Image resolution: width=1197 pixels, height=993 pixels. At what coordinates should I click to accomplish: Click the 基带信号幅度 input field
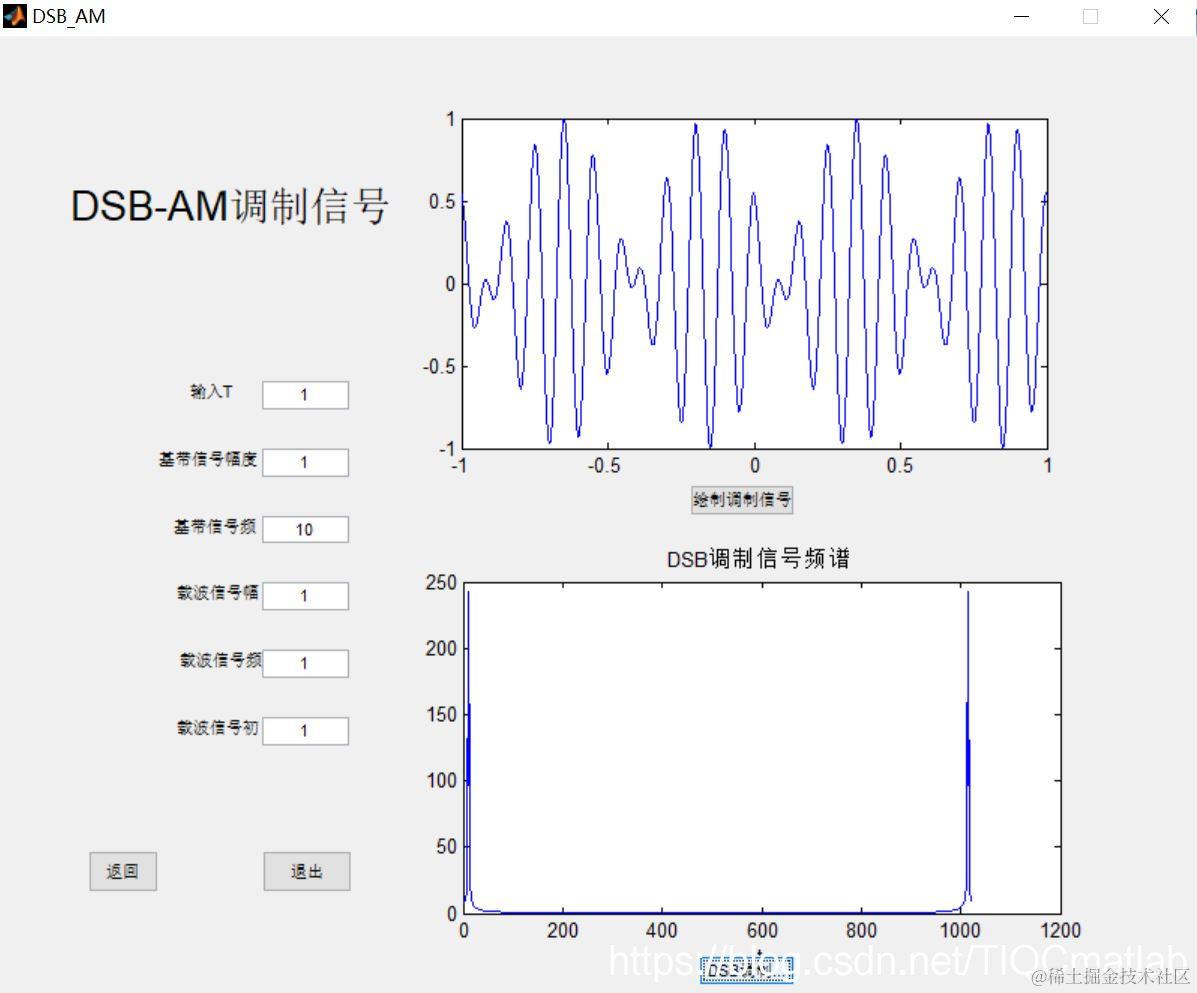click(x=305, y=463)
